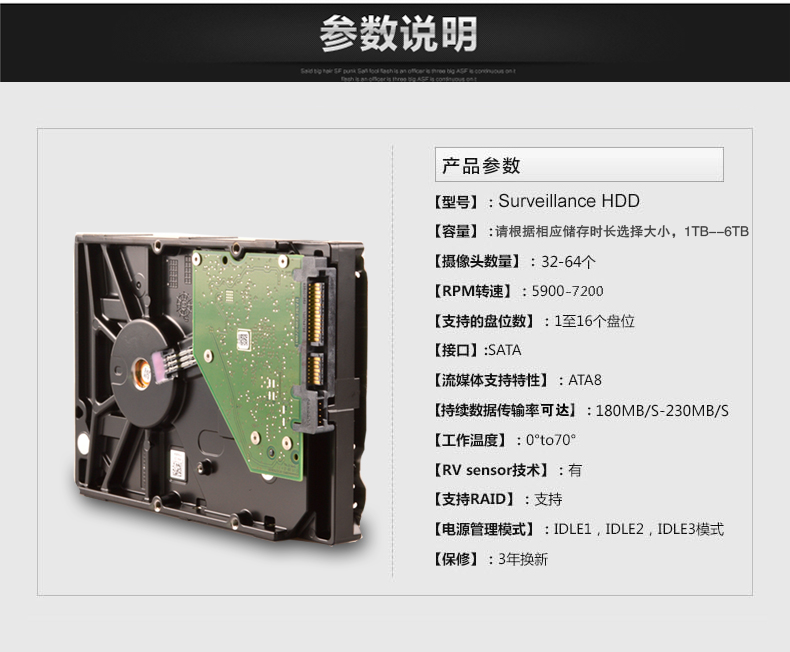This screenshot has width=790, height=652.
Task: Click the 支持RAID specification line
Action: pos(498,499)
